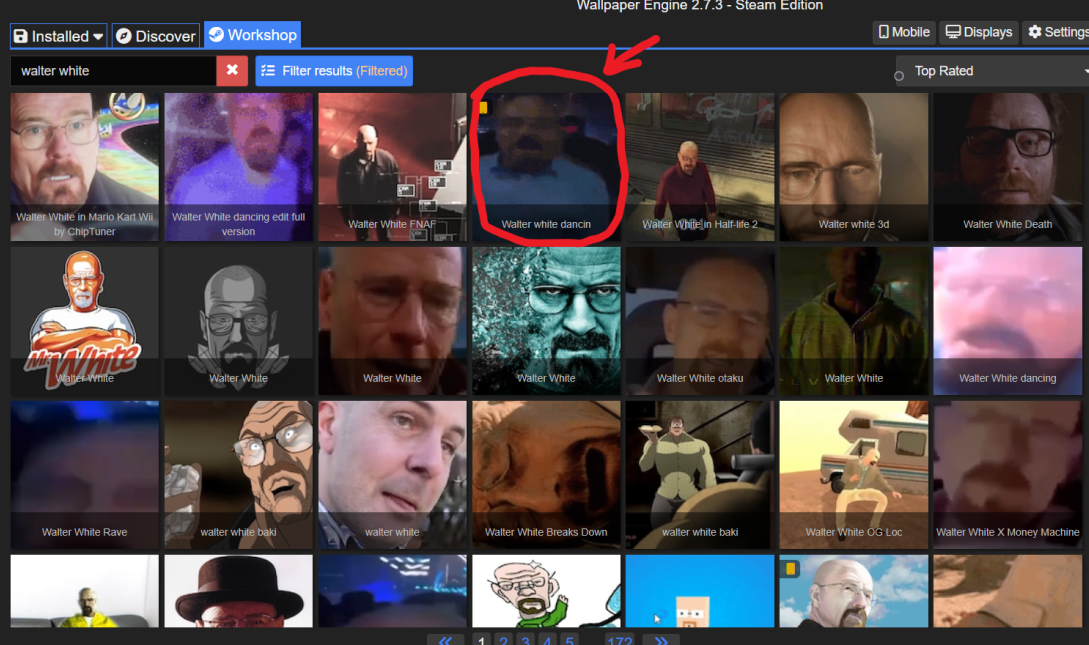Select the 'Walter white dancin' wallpaper
This screenshot has height=645, width=1089.
pyautogui.click(x=547, y=167)
